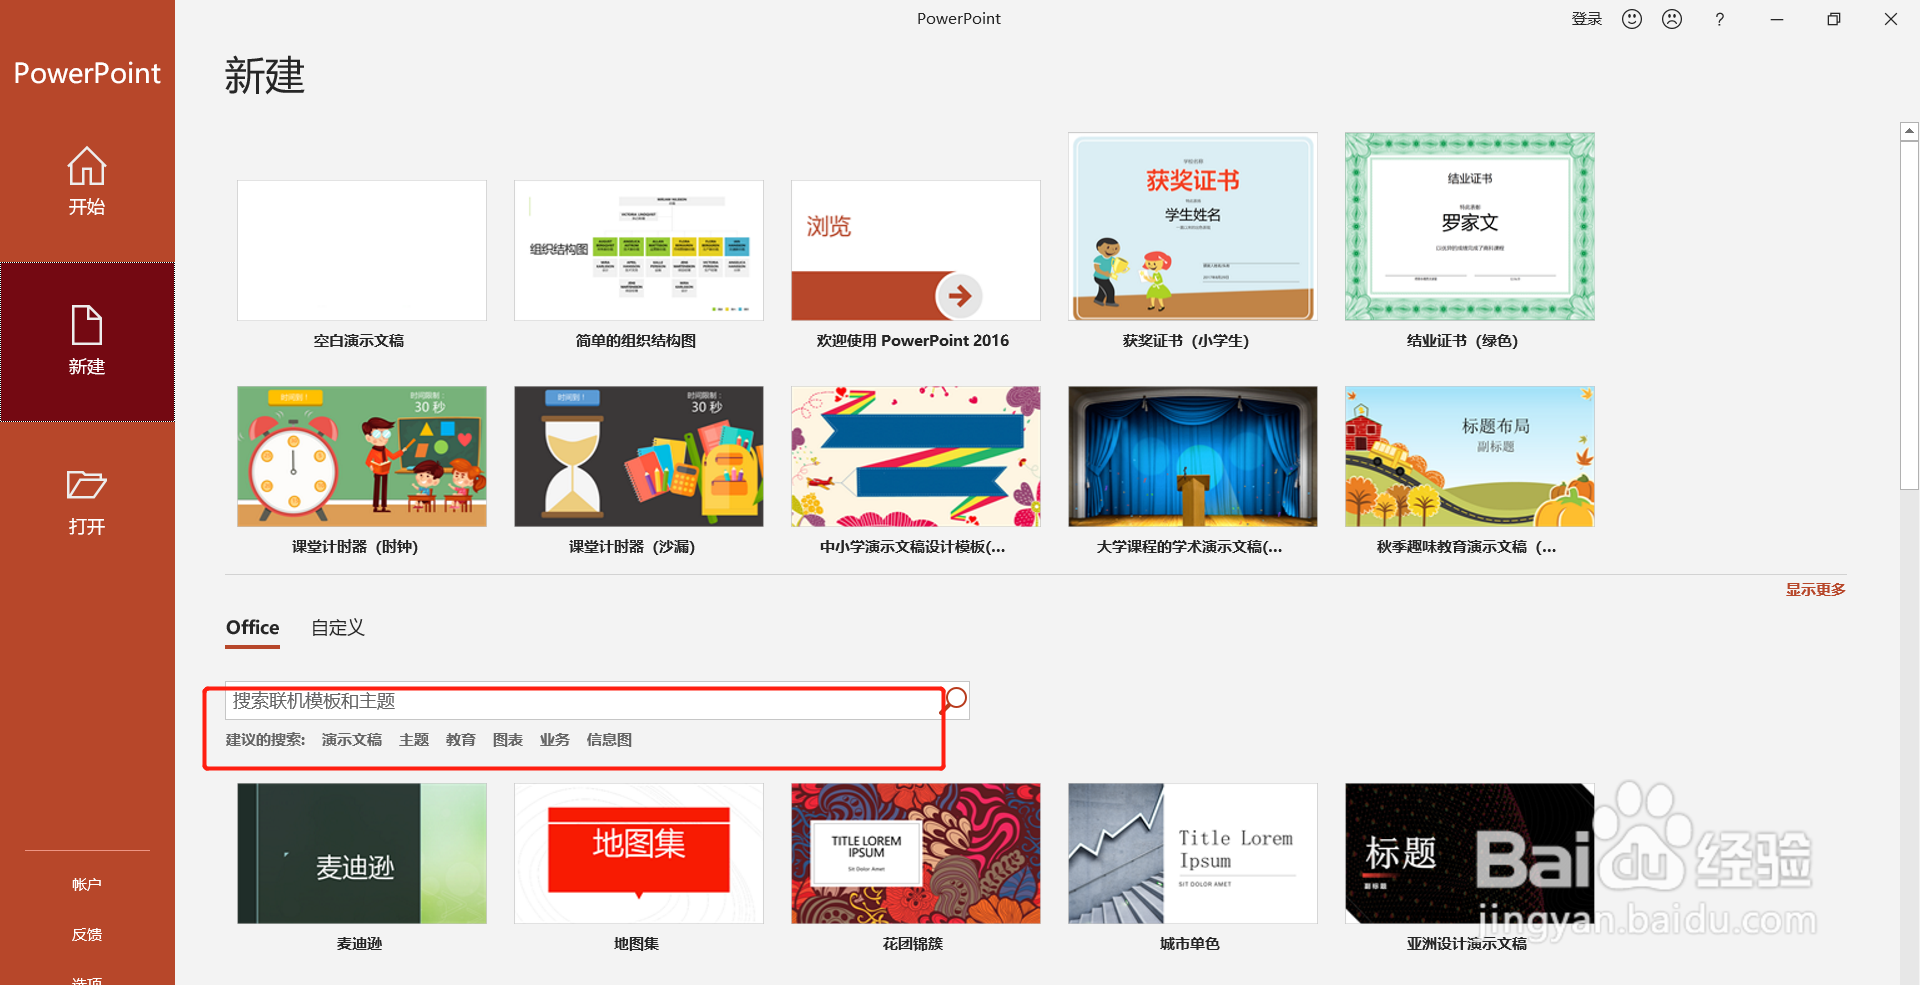Search suggestion 信息图
Image resolution: width=1920 pixels, height=985 pixels.
pyautogui.click(x=609, y=740)
